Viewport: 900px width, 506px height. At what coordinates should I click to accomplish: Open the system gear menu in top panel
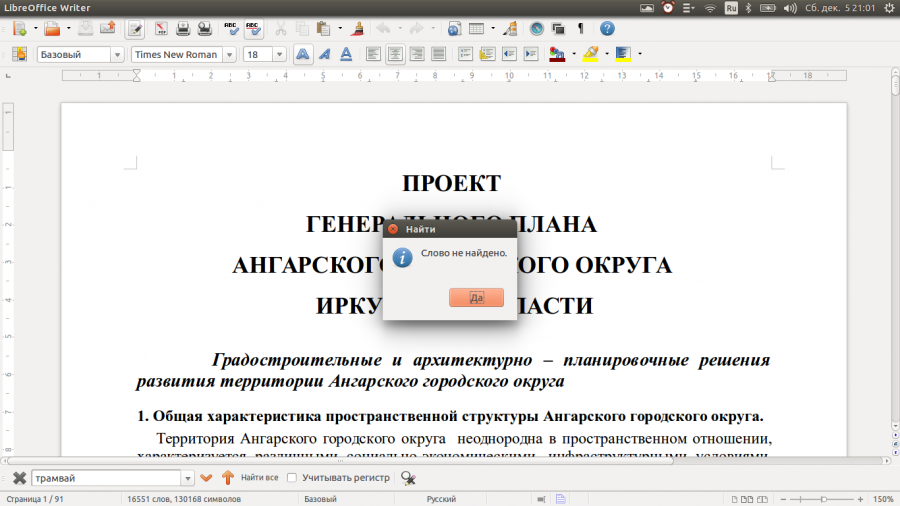889,7
